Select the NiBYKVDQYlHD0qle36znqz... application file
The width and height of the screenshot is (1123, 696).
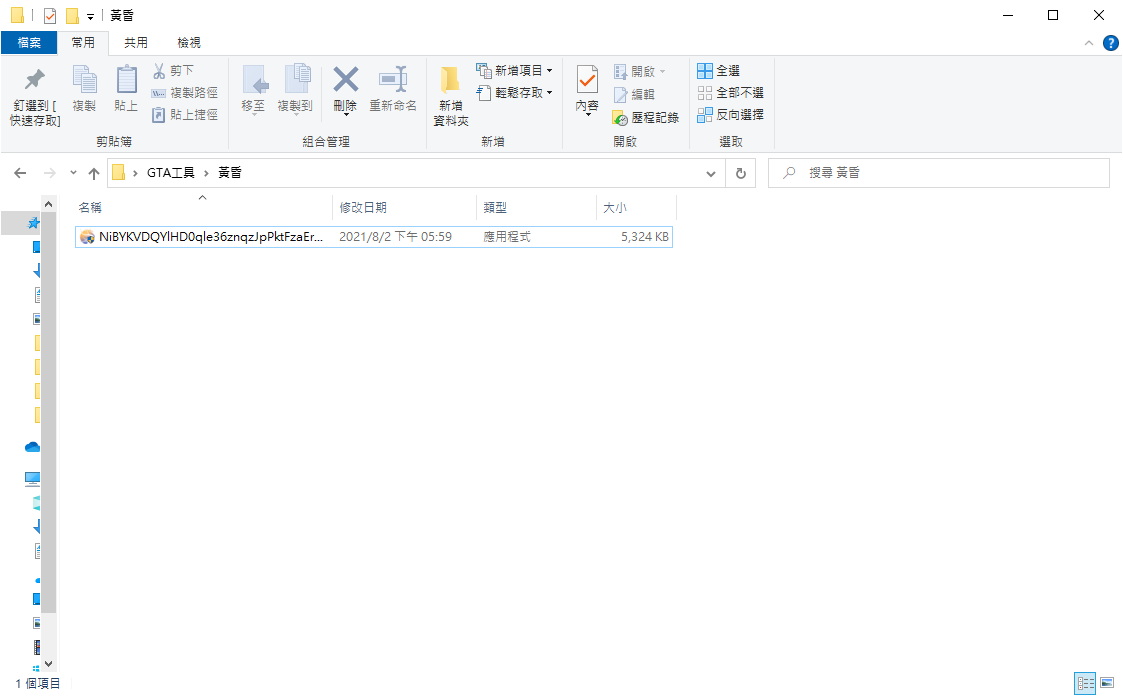point(374,237)
